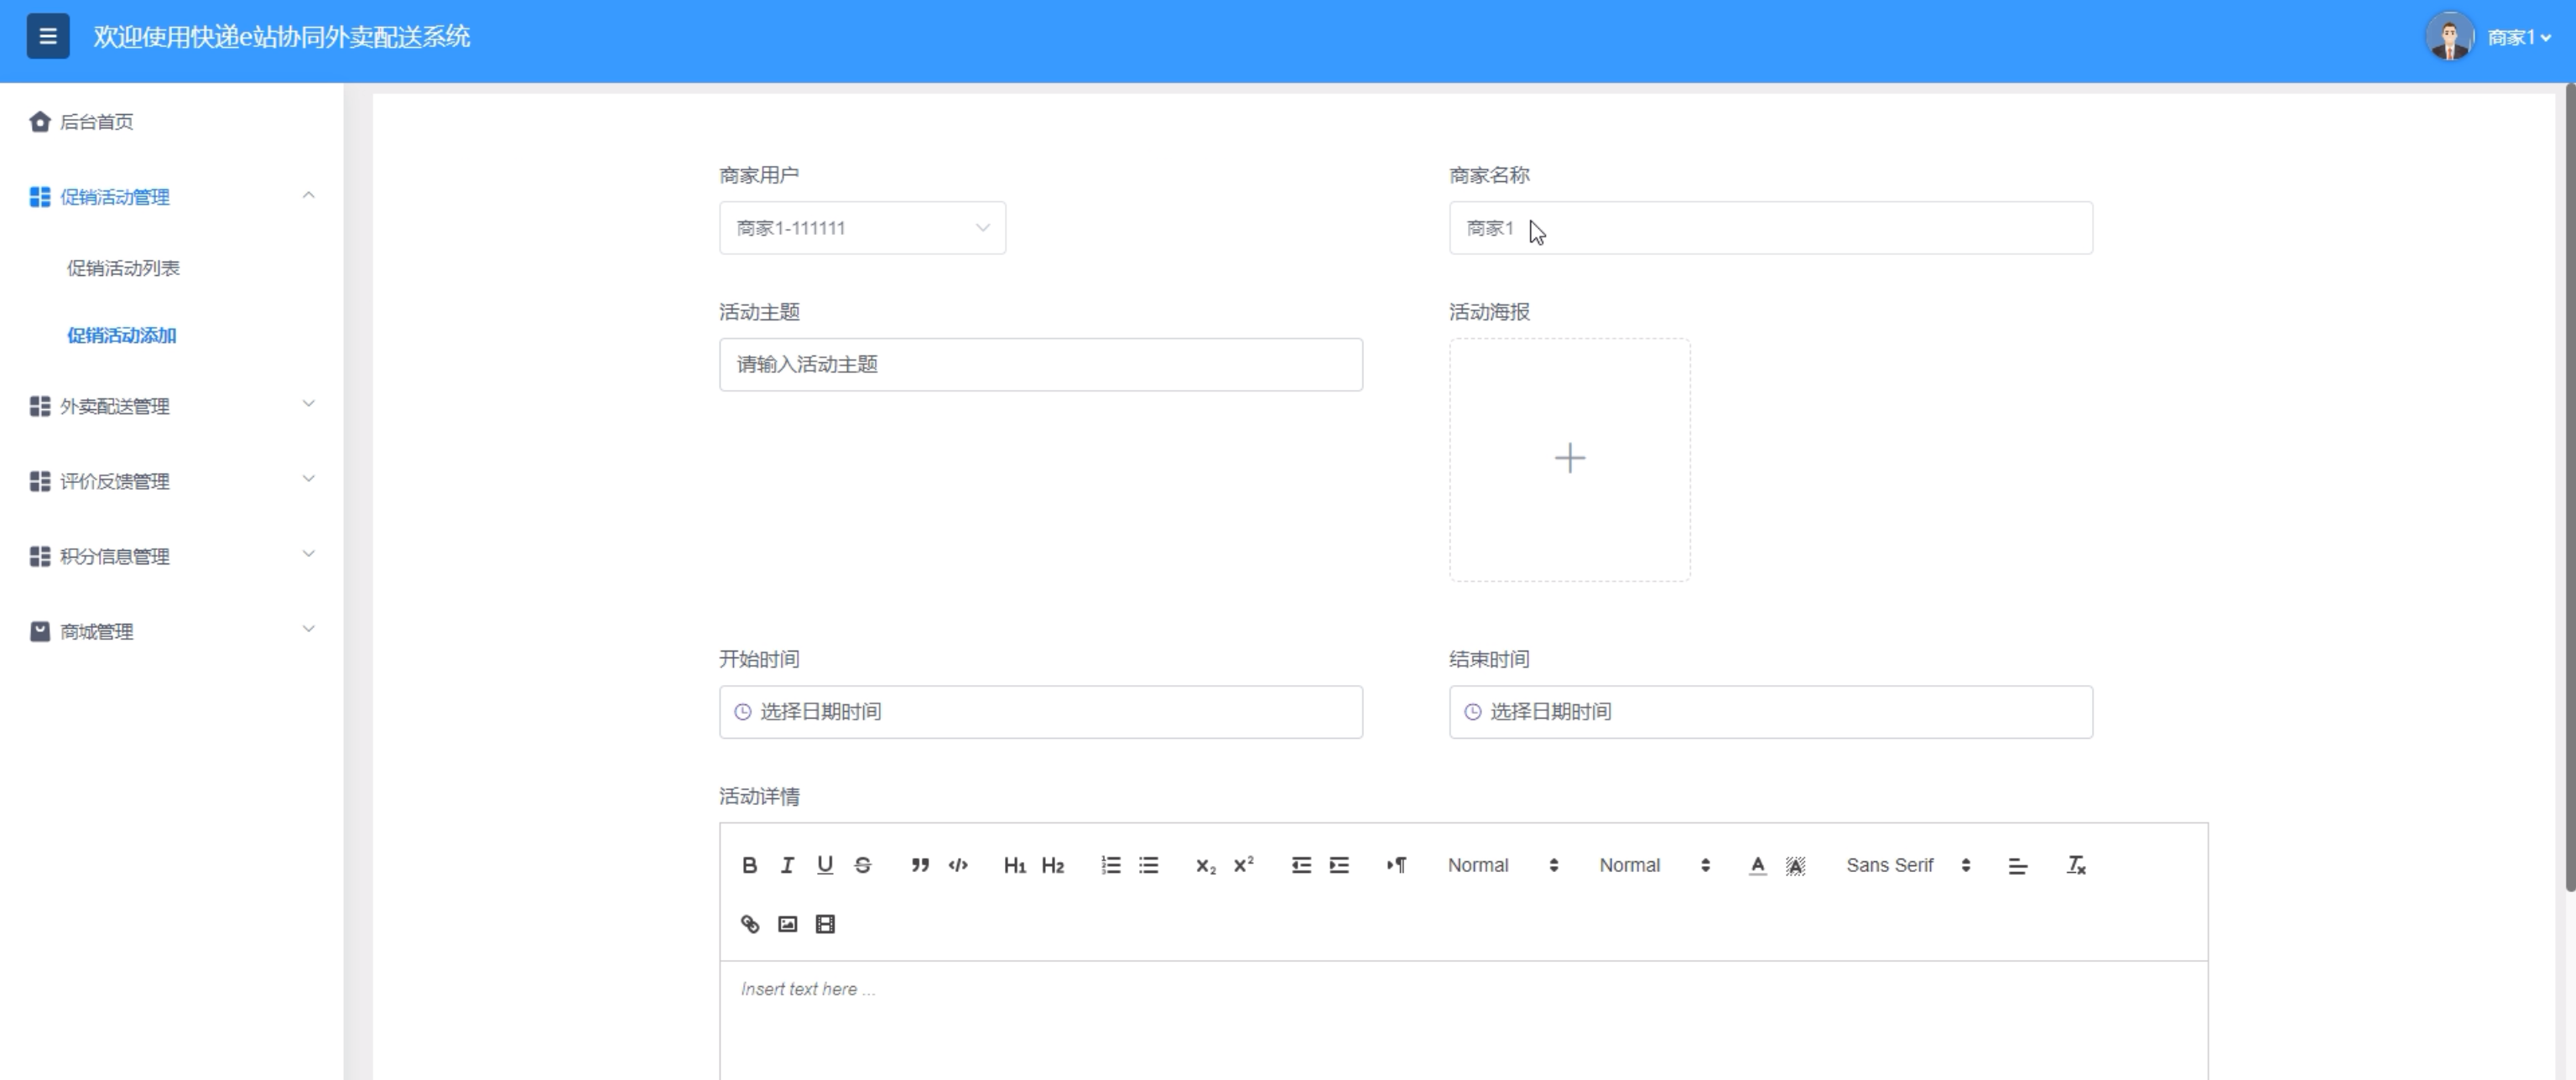This screenshot has height=1080, width=2576.
Task: Go to 后台首页 in the sidebar
Action: pyautogui.click(x=96, y=122)
